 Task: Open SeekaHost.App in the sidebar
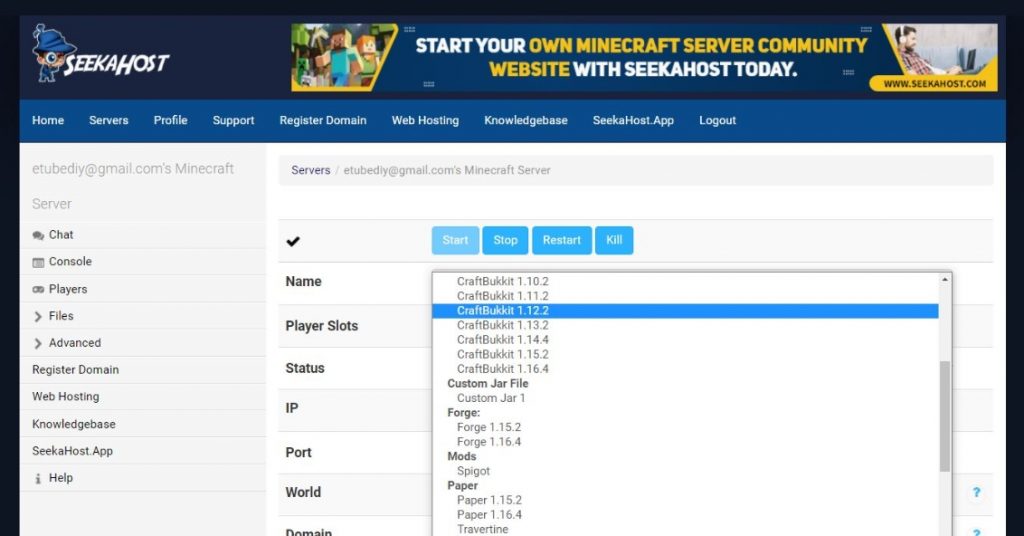click(72, 450)
